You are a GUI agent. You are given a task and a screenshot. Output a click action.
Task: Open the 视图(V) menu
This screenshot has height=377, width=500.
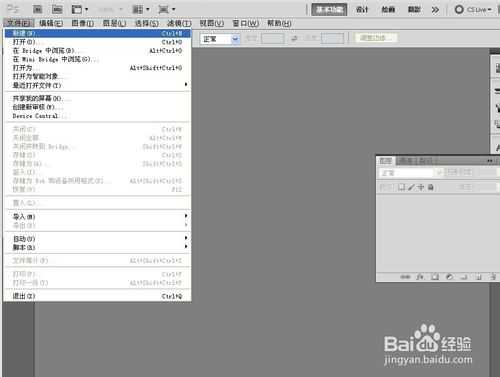(212, 23)
